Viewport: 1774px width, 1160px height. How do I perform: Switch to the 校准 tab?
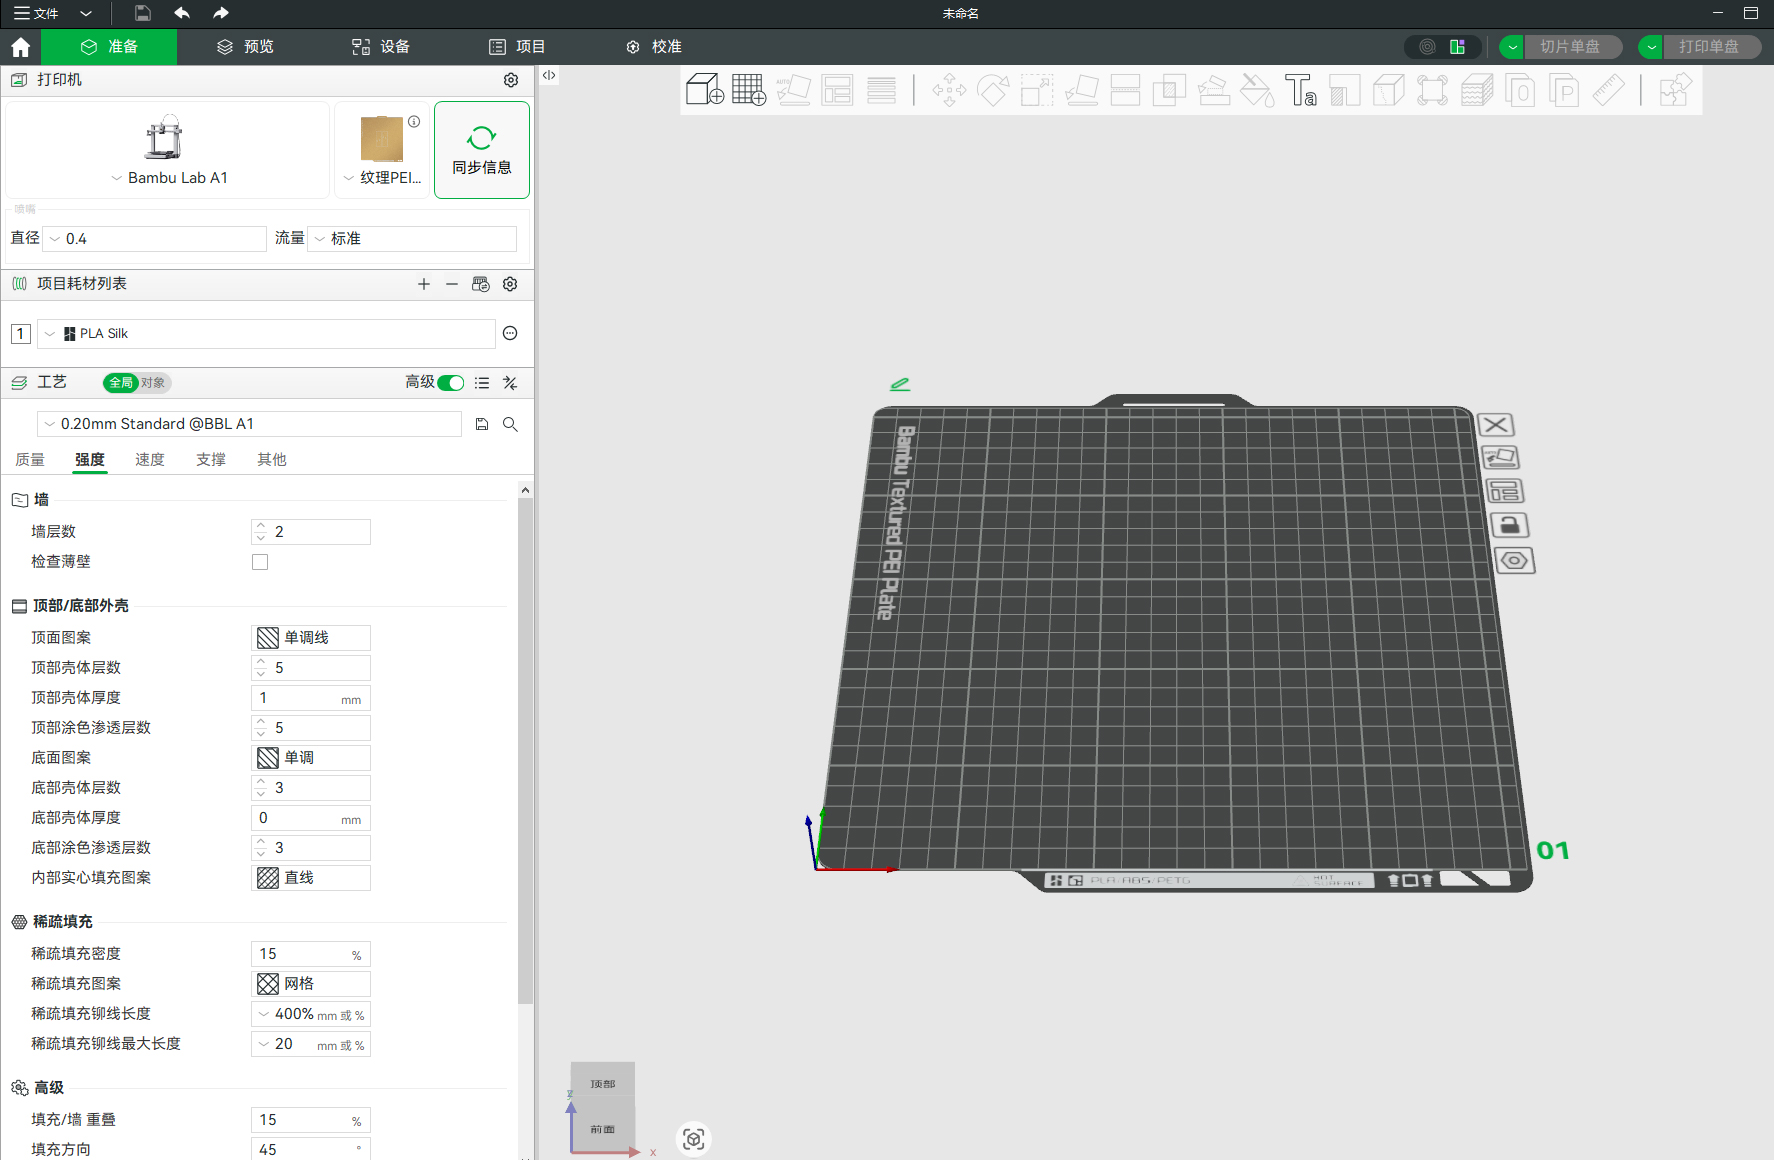click(x=653, y=47)
